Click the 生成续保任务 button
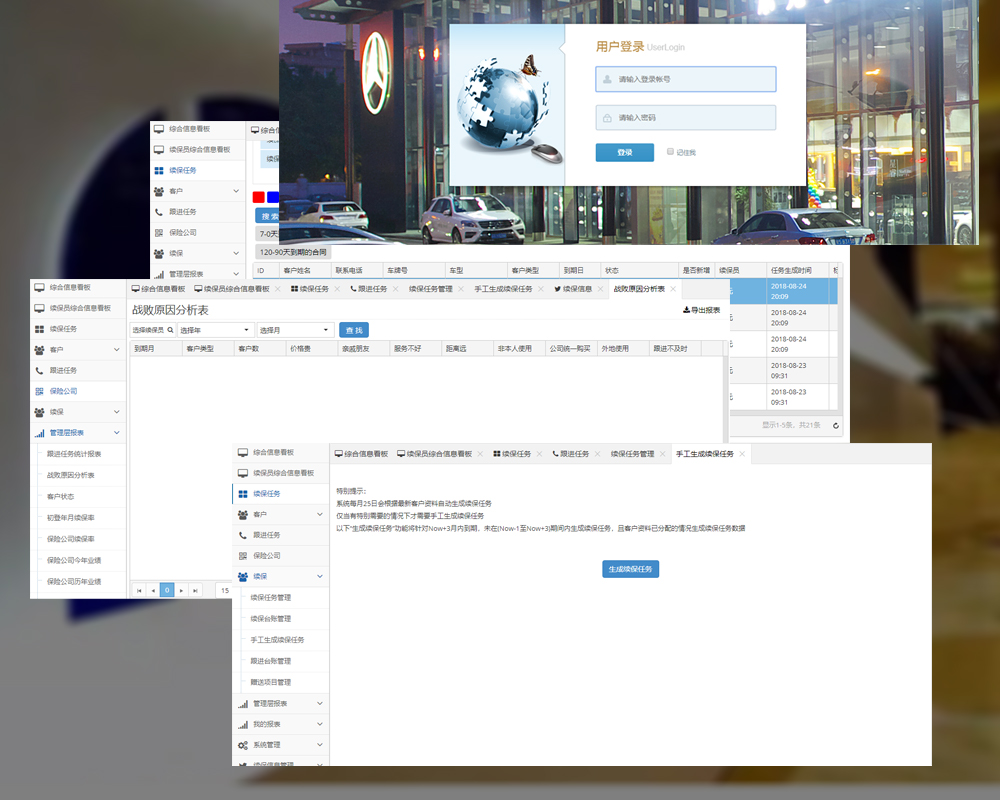Screen dimensions: 1000x800 tap(630, 569)
